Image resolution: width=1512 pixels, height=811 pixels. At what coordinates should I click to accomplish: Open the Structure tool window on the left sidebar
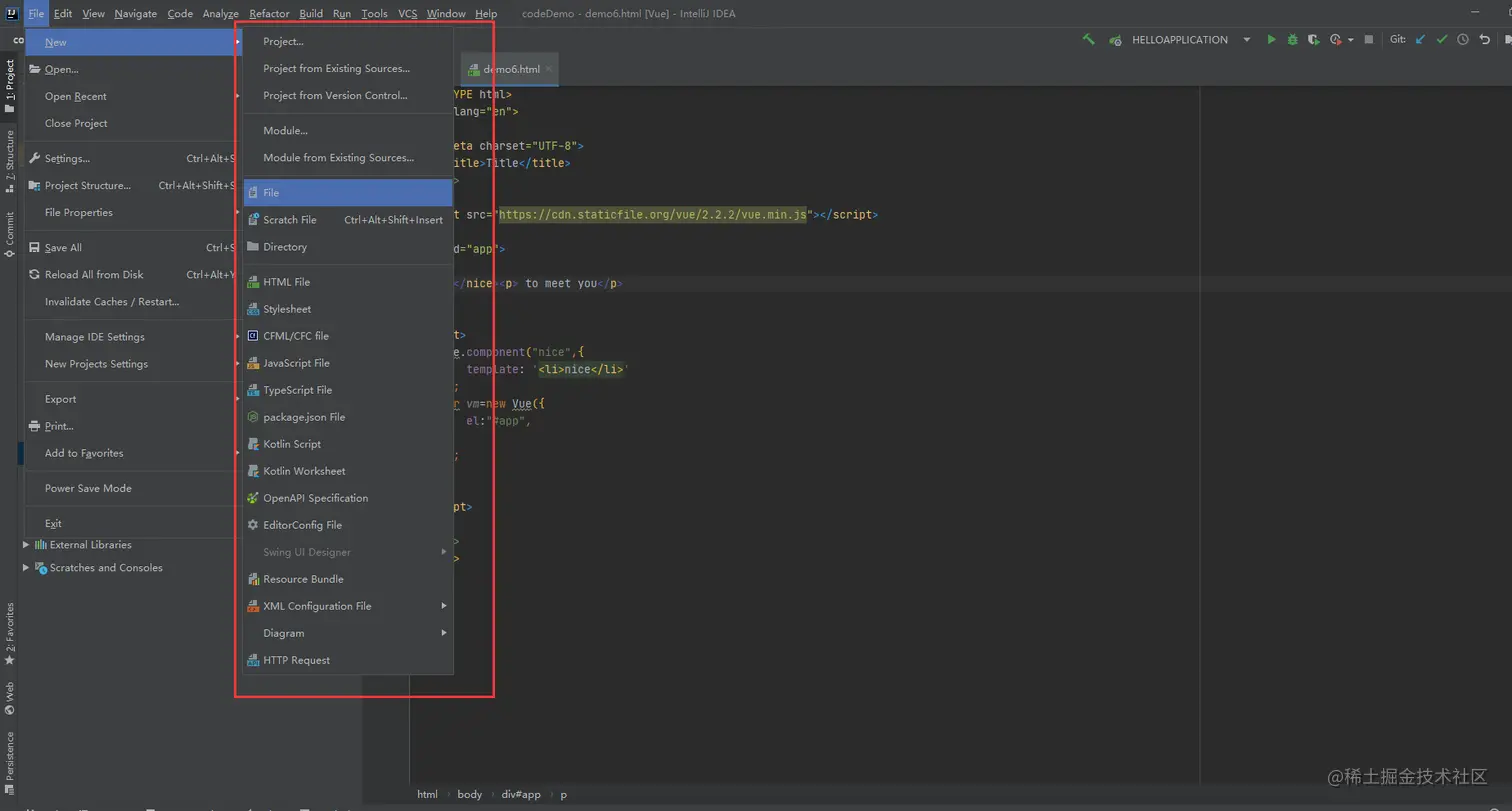(x=10, y=160)
